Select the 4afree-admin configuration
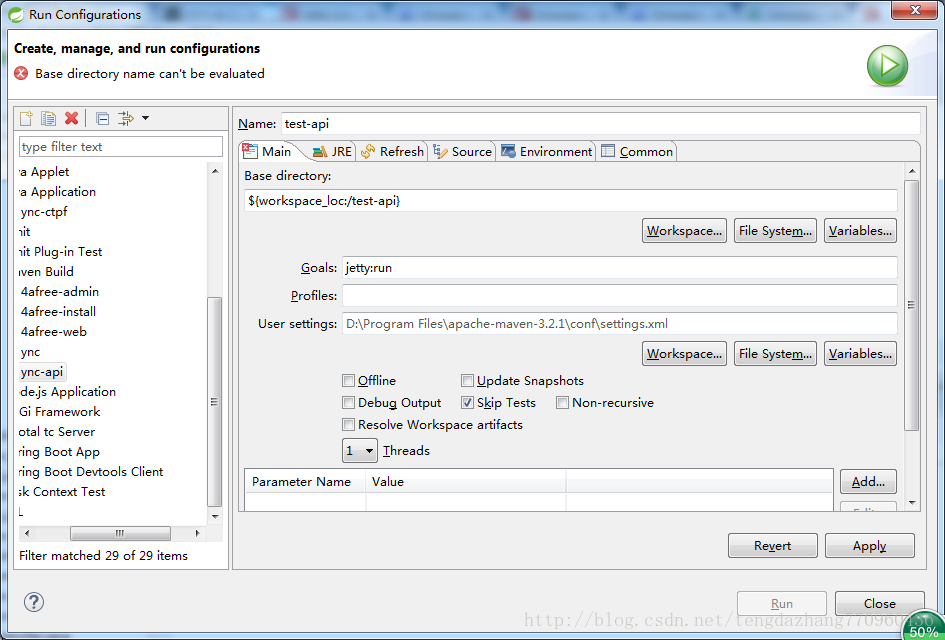Image resolution: width=945 pixels, height=640 pixels. (x=60, y=292)
